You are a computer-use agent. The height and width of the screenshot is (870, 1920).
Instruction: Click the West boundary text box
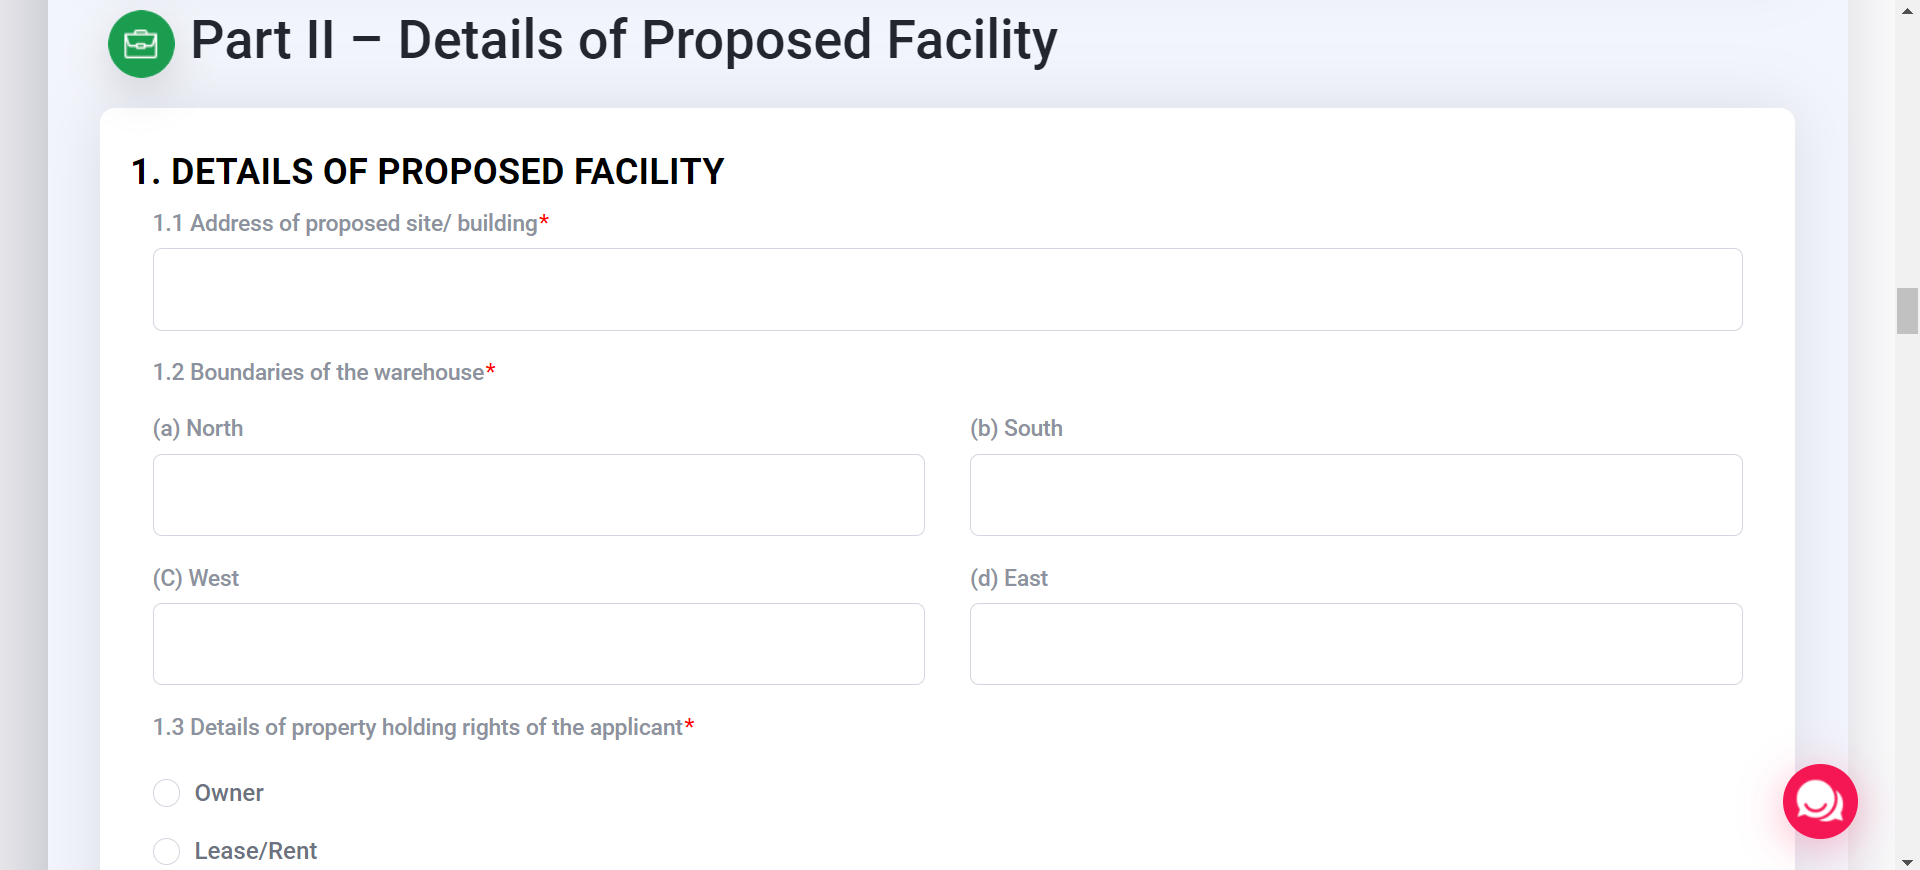pyautogui.click(x=538, y=643)
